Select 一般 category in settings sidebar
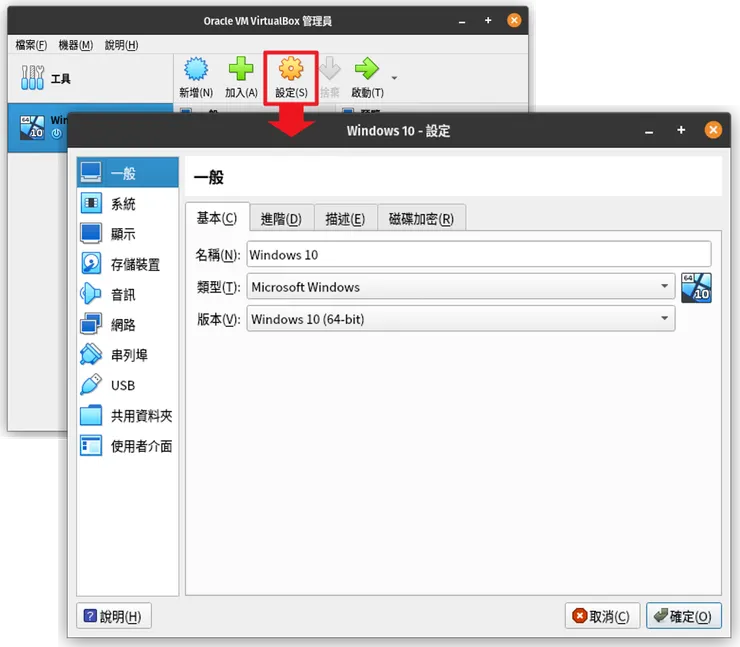 pos(128,173)
